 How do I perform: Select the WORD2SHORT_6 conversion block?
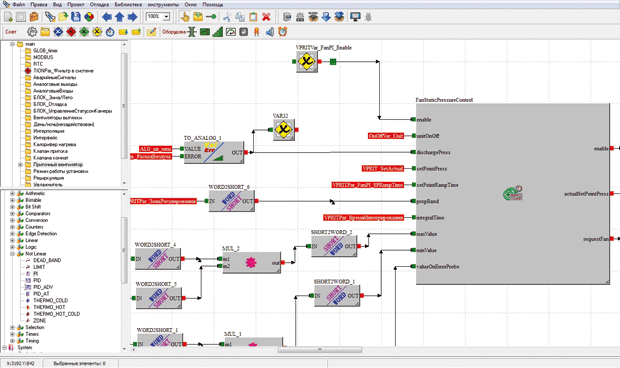(232, 201)
